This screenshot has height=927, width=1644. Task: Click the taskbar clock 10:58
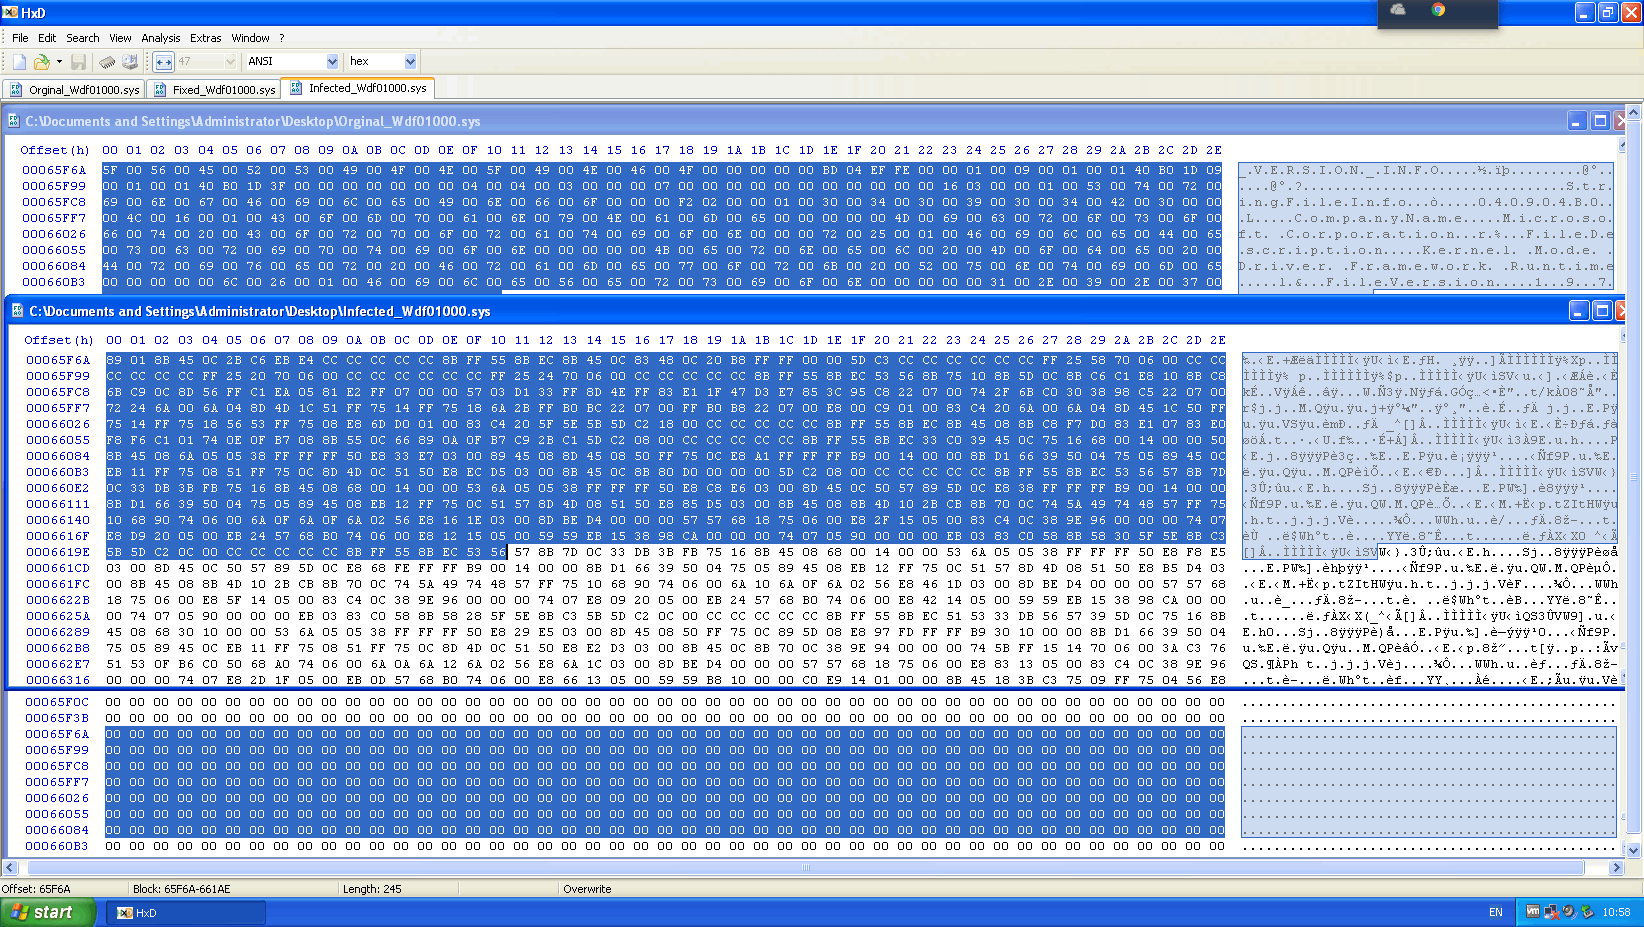pyautogui.click(x=1616, y=912)
